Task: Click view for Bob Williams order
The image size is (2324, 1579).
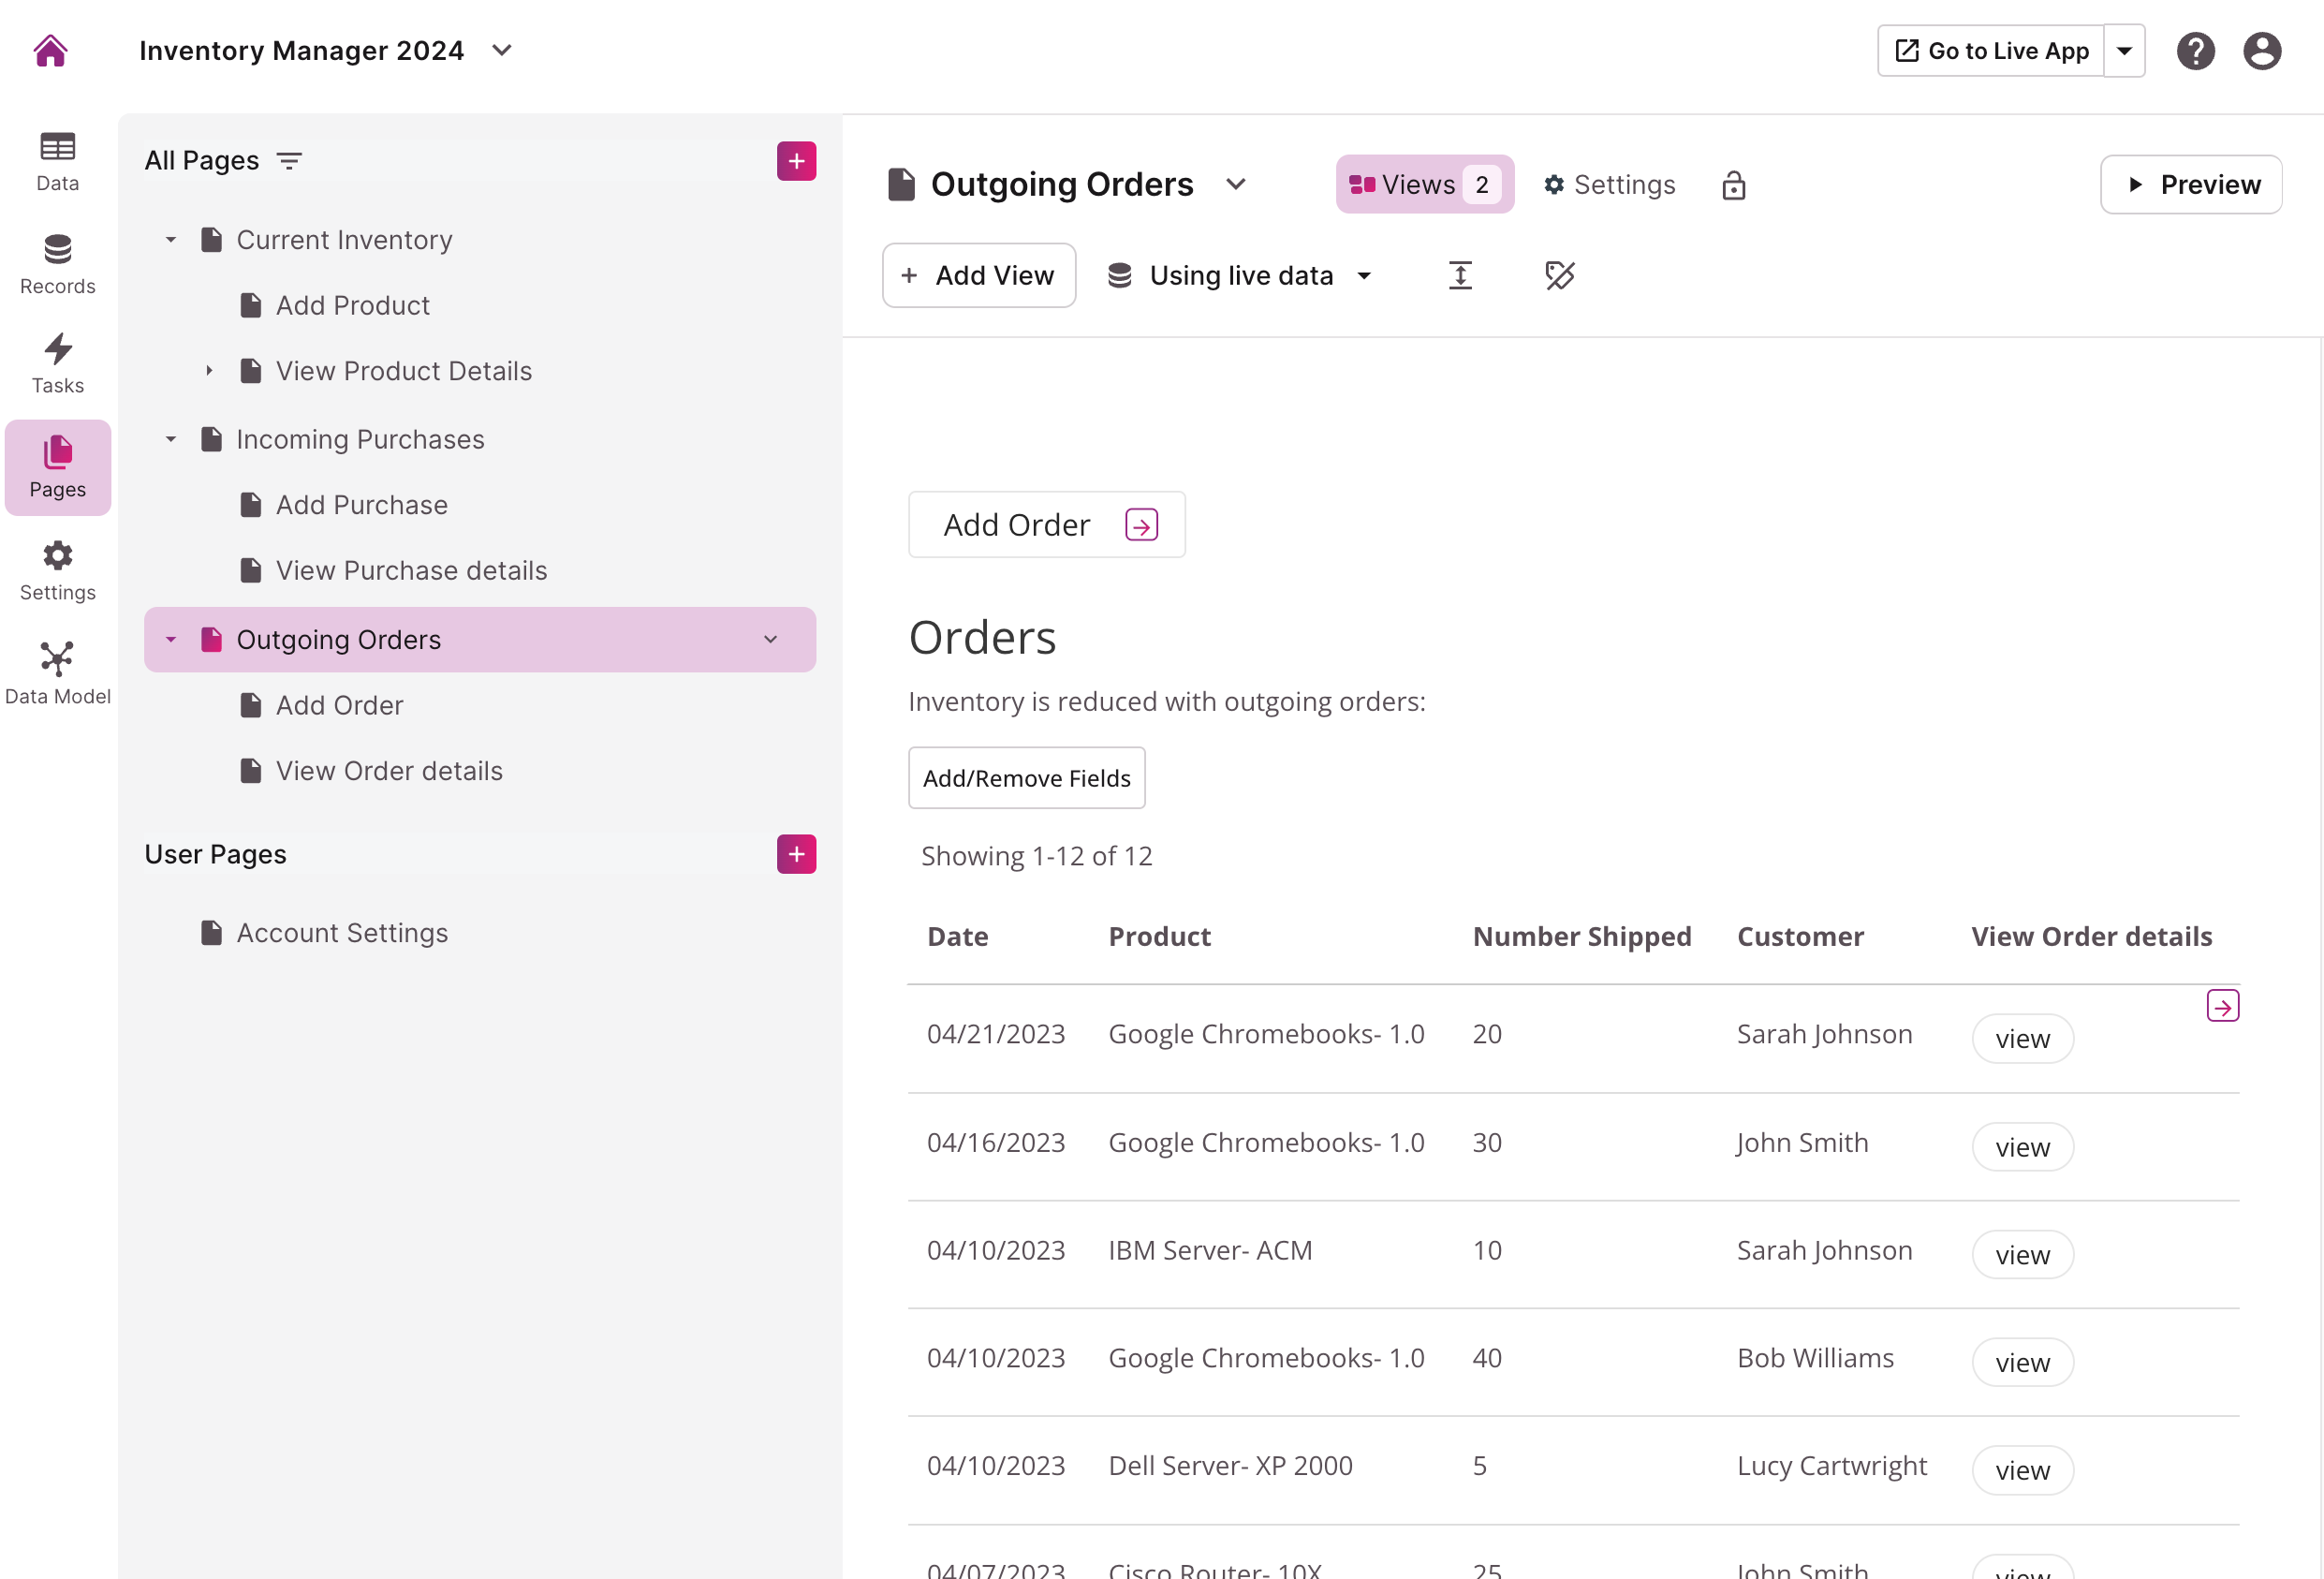Action: tap(2022, 1363)
